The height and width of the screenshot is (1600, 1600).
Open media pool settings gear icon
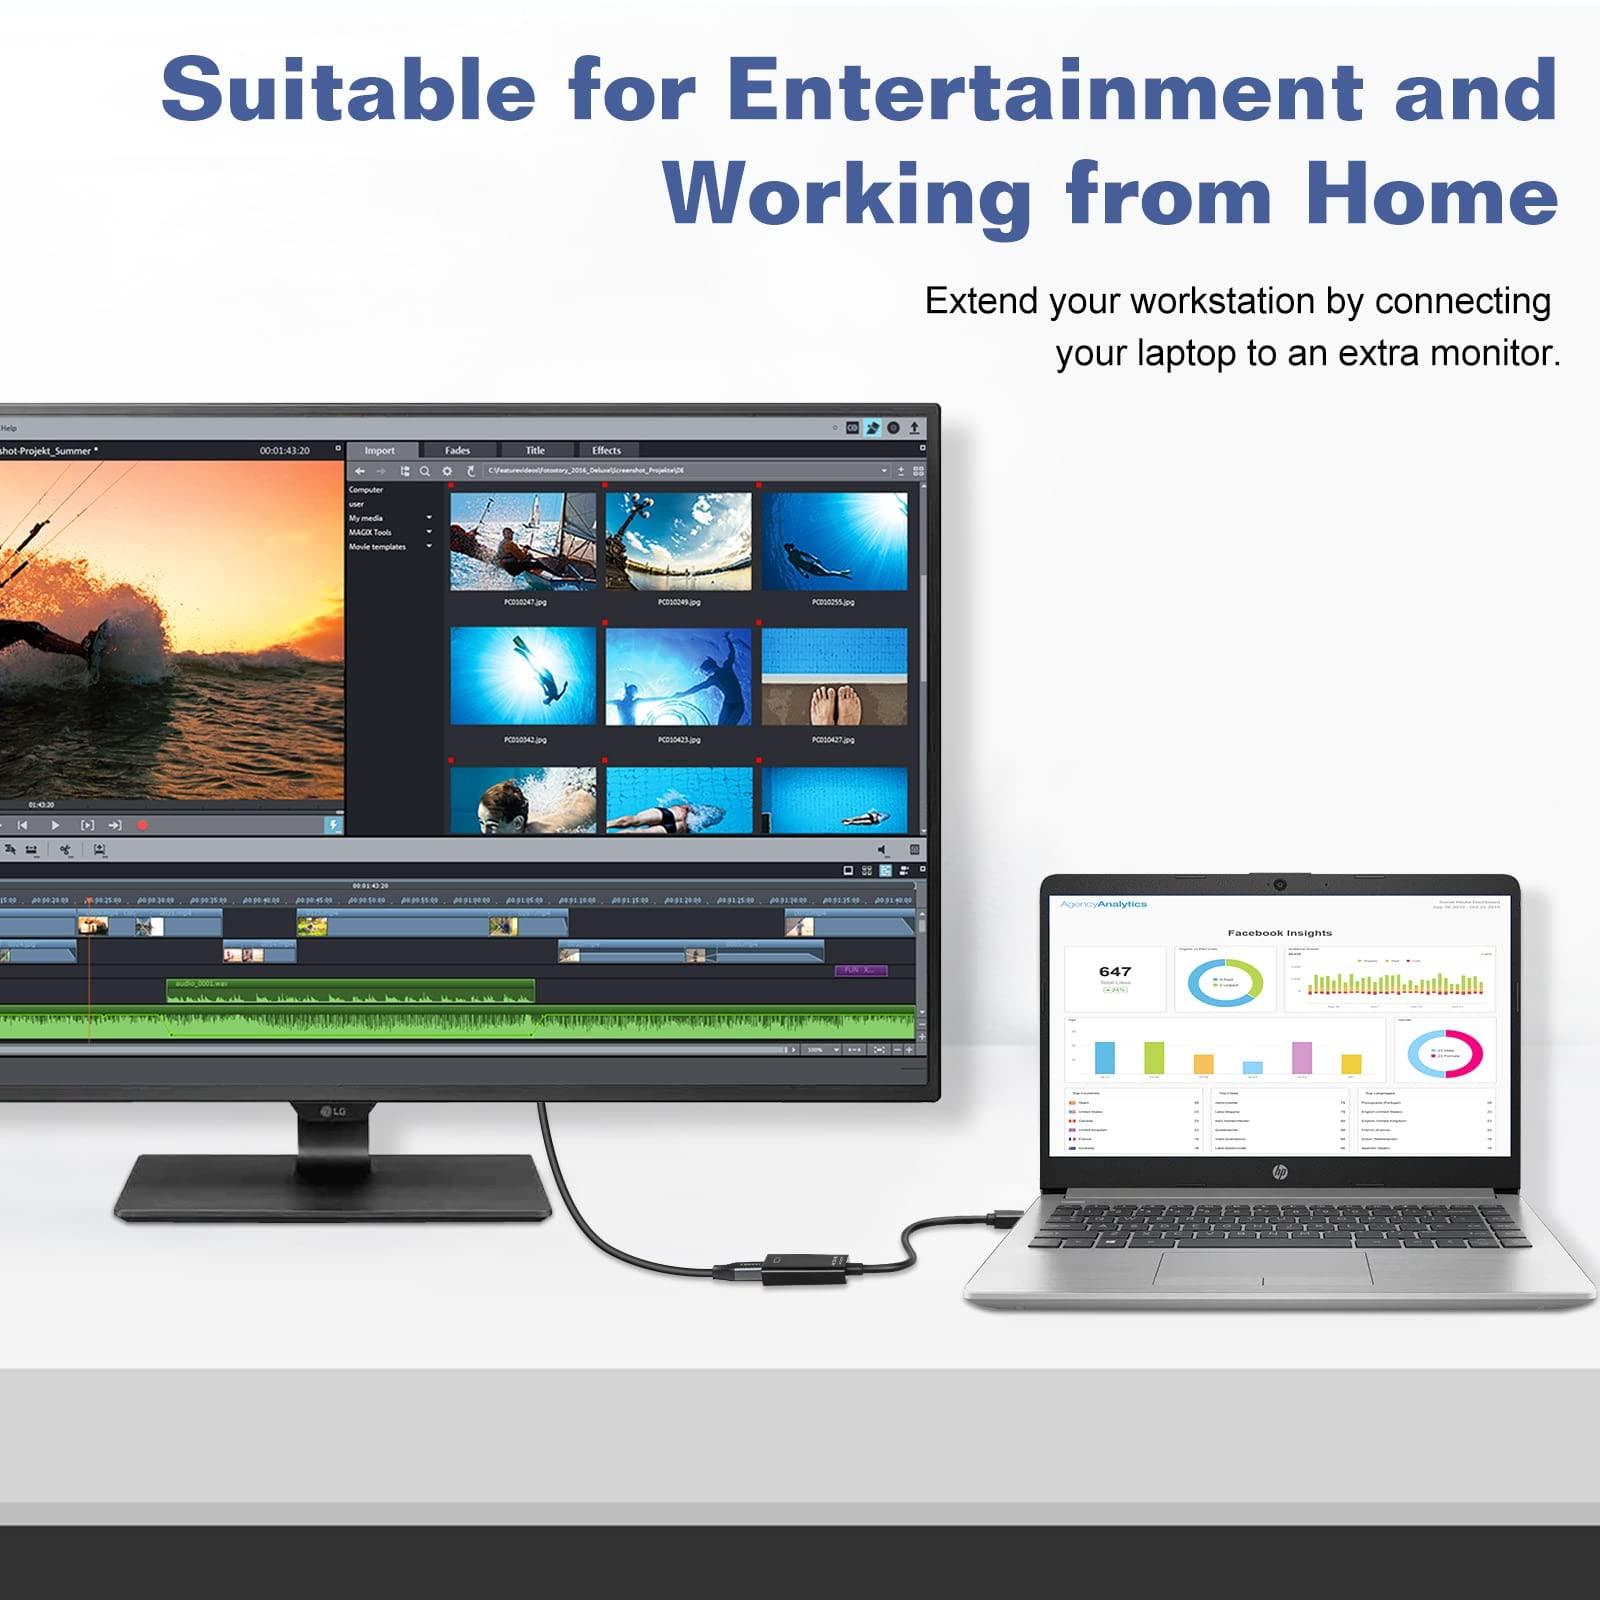click(447, 471)
